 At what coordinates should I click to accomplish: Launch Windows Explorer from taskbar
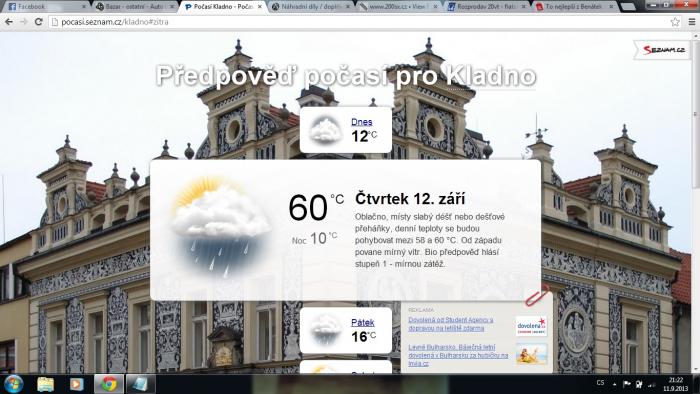click(46, 384)
